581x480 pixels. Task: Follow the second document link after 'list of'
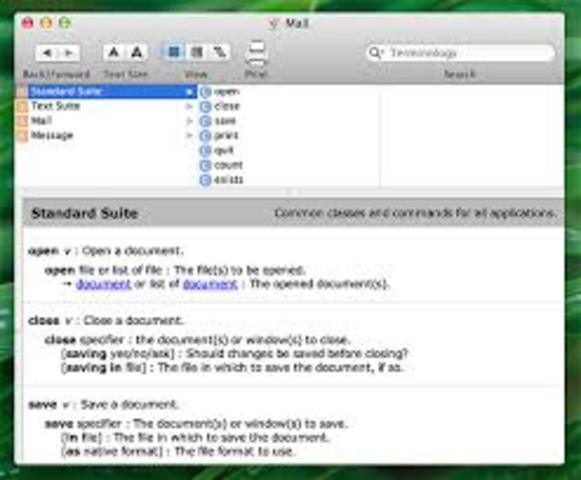[x=210, y=284]
